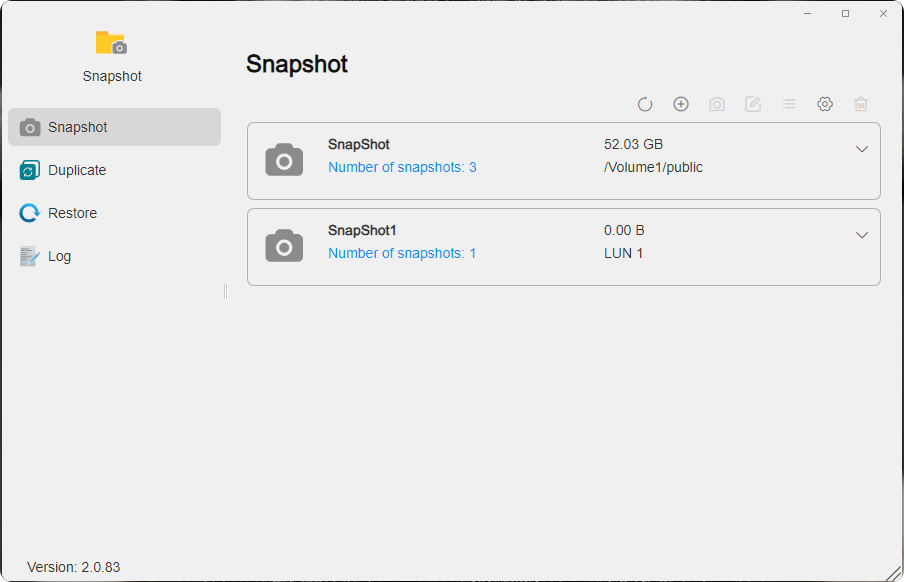Expand the SnapShot1 entry chevron
The image size is (904, 582).
tap(862, 234)
